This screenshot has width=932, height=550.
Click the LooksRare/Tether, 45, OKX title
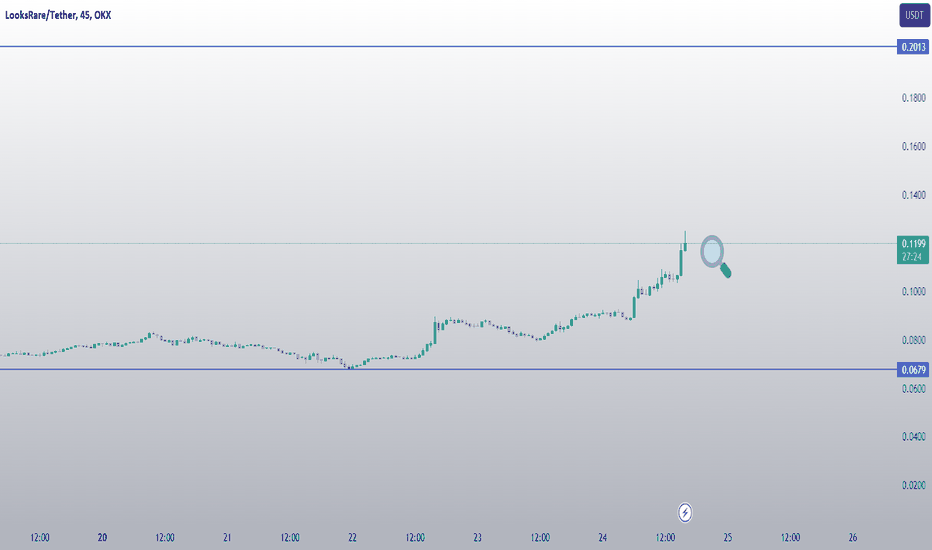(x=58, y=15)
